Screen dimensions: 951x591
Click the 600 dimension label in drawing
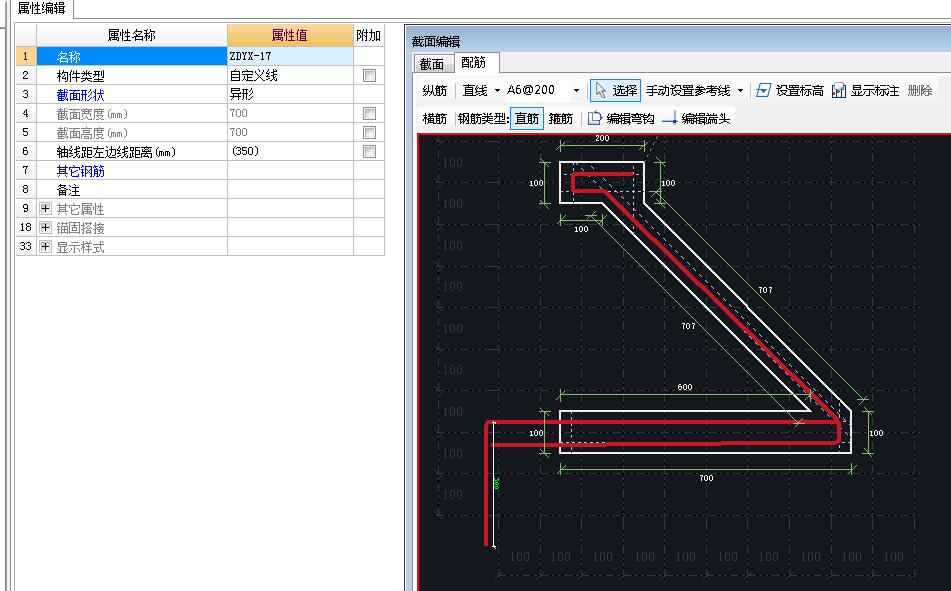click(685, 387)
